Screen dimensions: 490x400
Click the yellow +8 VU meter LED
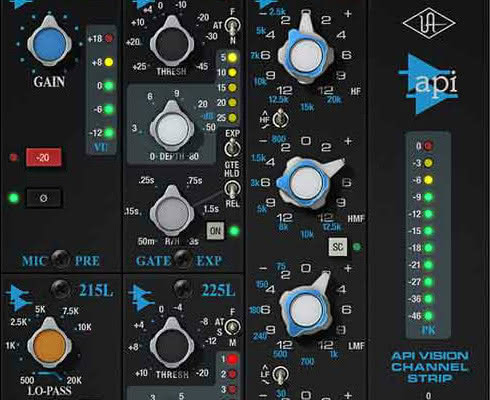pos(109,62)
